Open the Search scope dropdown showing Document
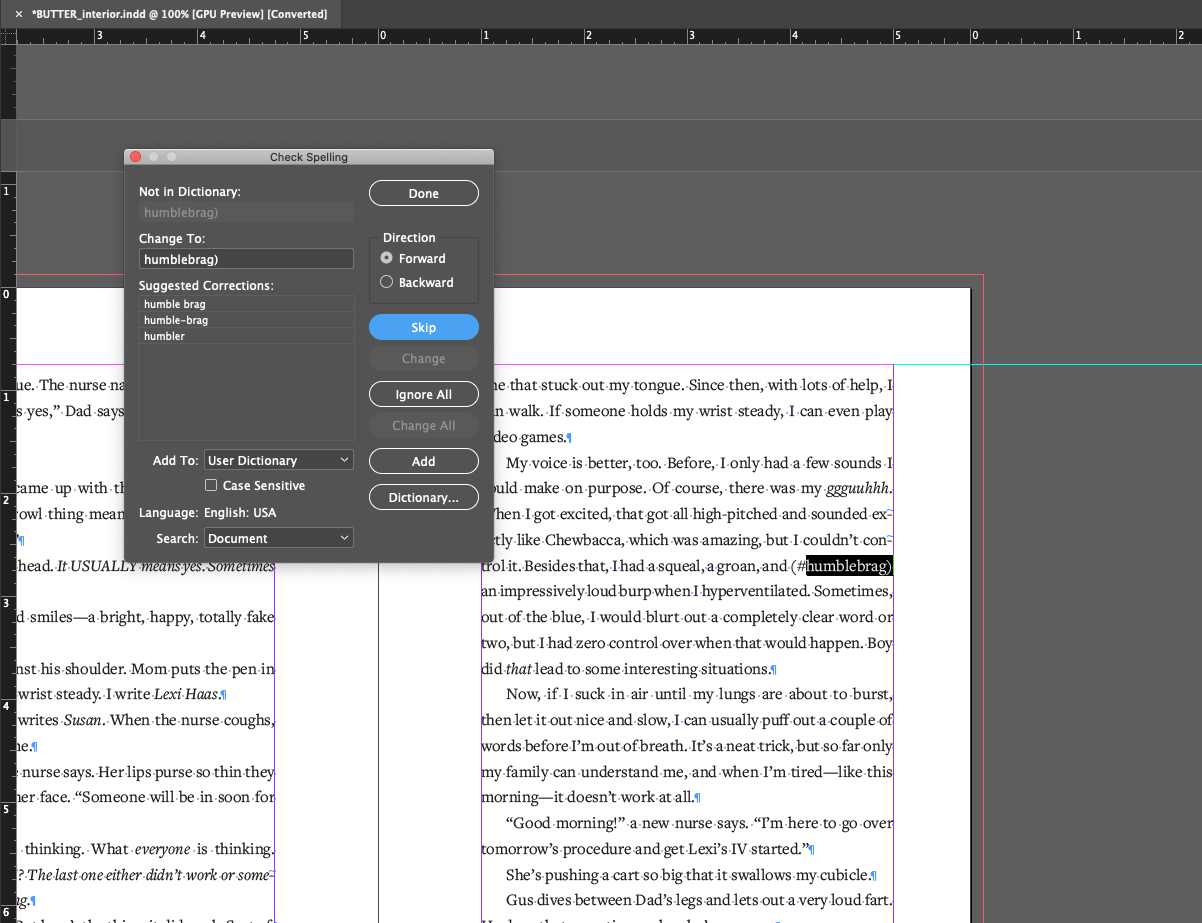The image size is (1202, 923). pos(278,537)
